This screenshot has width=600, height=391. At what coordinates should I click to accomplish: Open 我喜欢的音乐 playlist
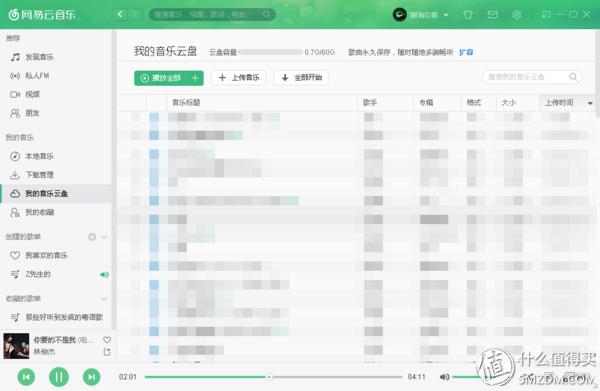(56, 255)
